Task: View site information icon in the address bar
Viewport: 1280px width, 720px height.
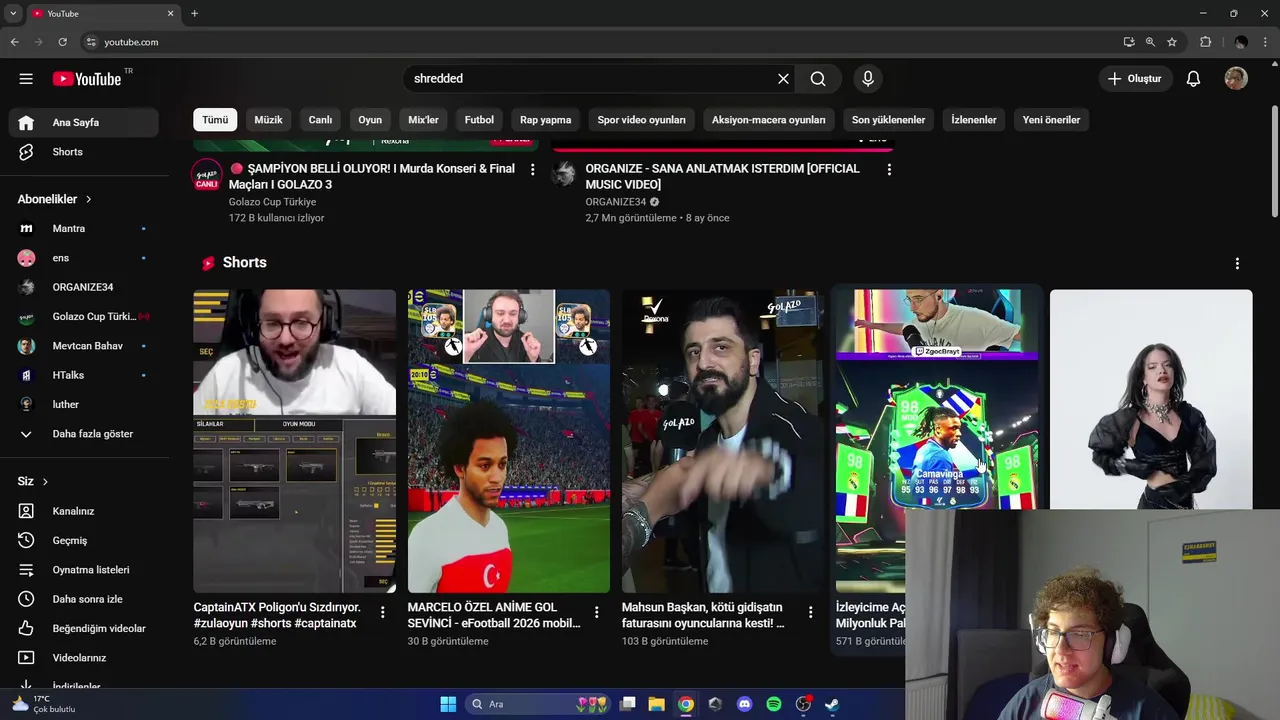Action: click(x=91, y=42)
